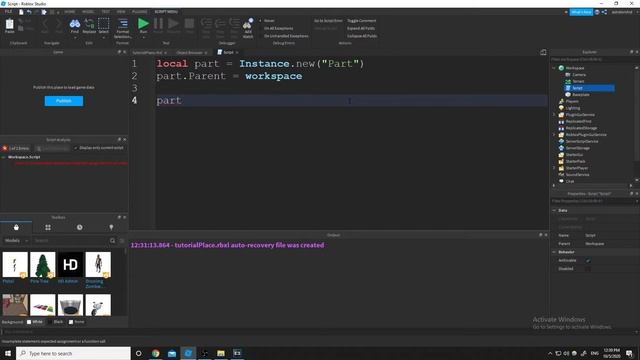Click the Replace tool icon
Image resolution: width=640 pixels, height=360 pixels.
coord(89,24)
